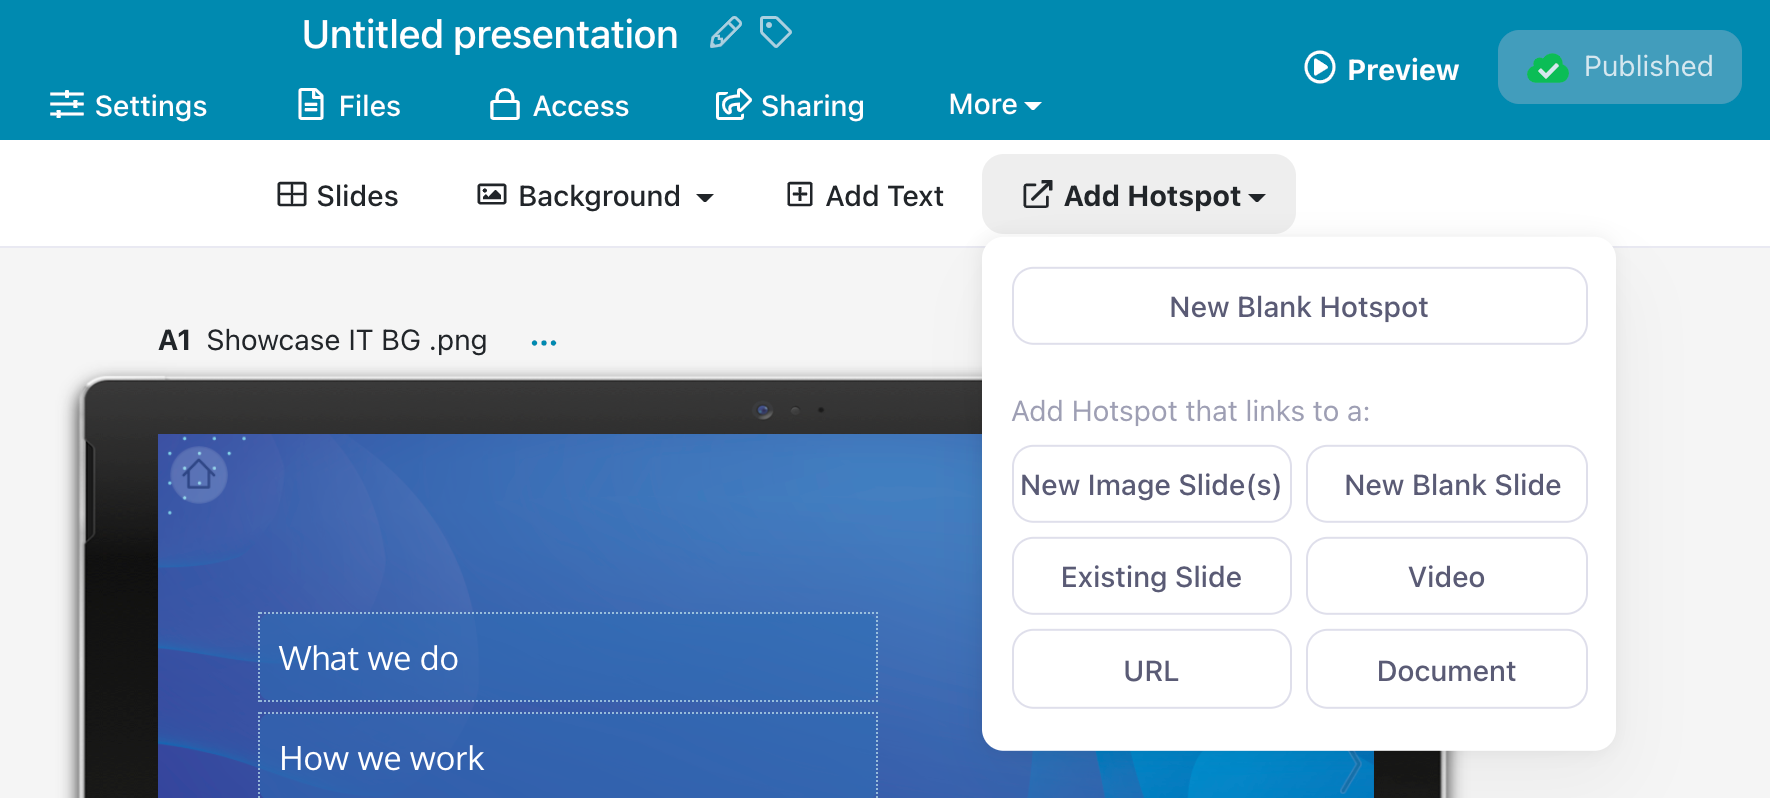
Task: Choose New Blank Slide hotspot link
Action: [x=1446, y=484]
